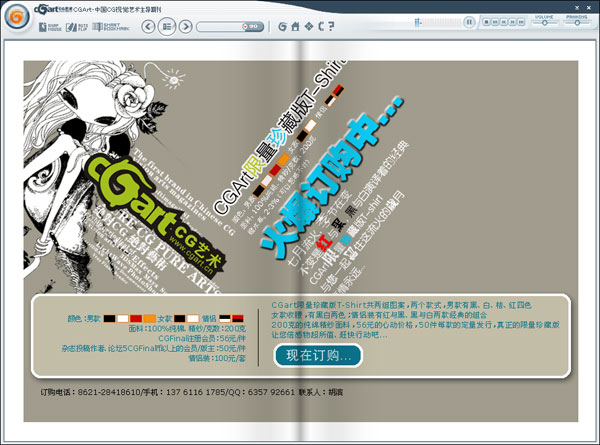This screenshot has height=445, width=600.
Task: Click the www.cgart.cn website text
Action: click(191, 256)
